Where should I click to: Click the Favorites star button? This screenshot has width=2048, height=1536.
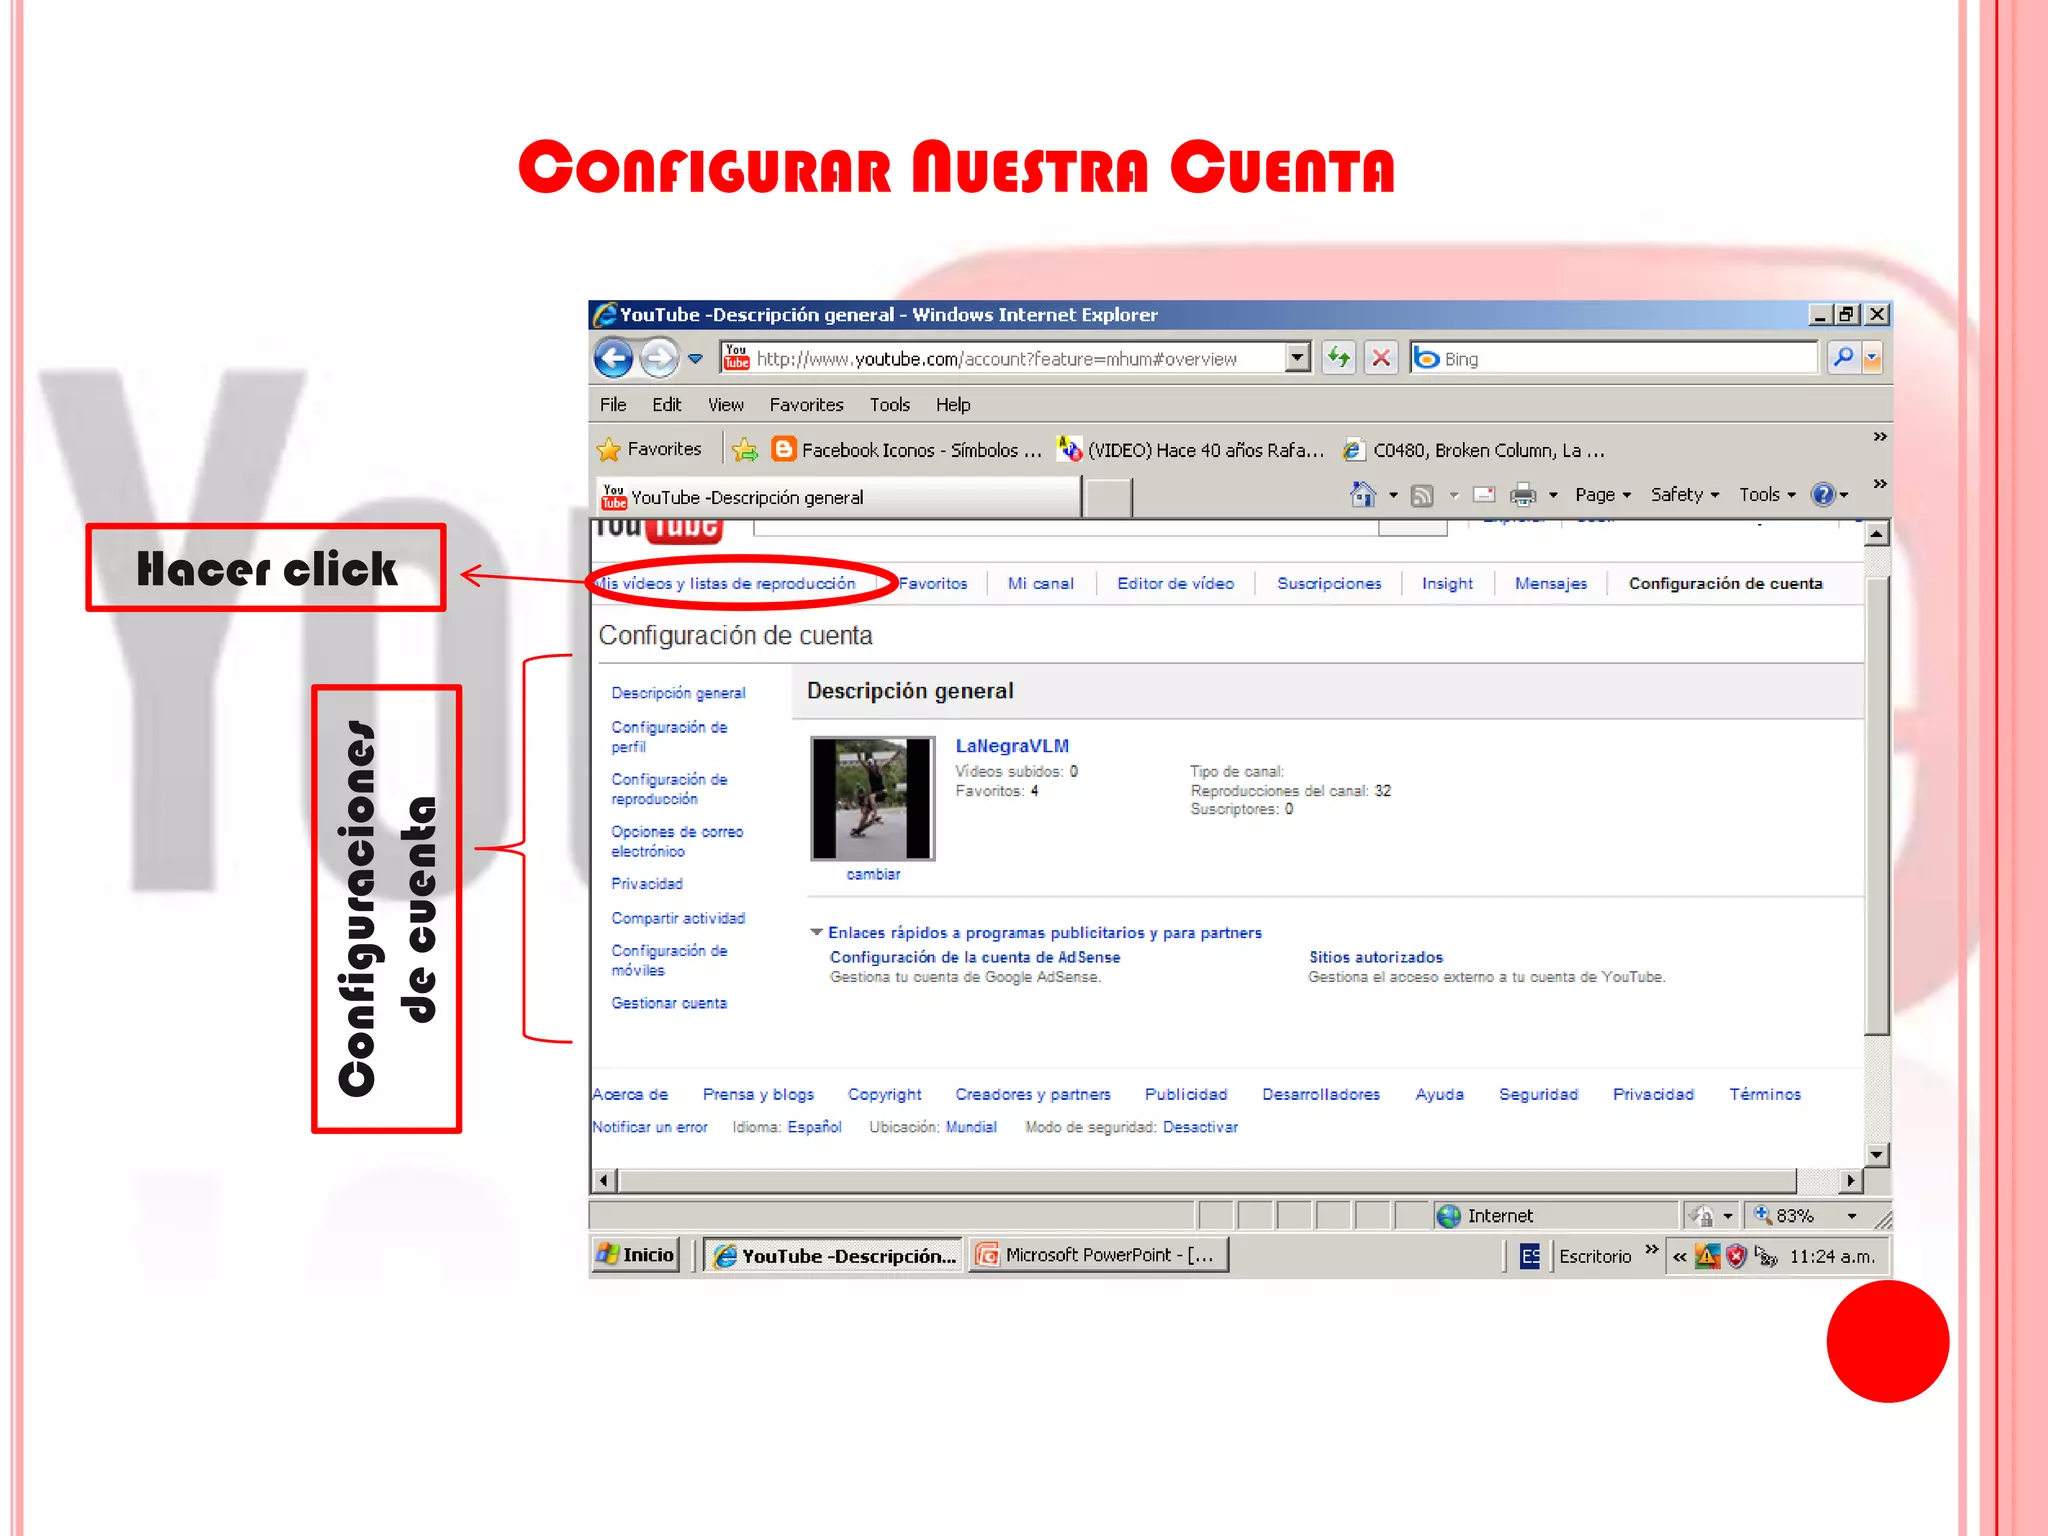click(x=649, y=449)
